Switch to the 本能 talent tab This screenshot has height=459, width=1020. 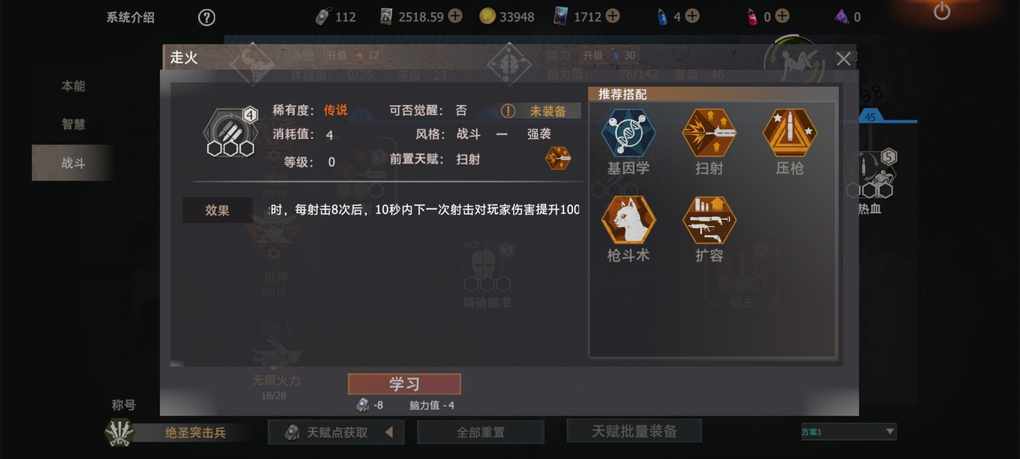[73, 86]
